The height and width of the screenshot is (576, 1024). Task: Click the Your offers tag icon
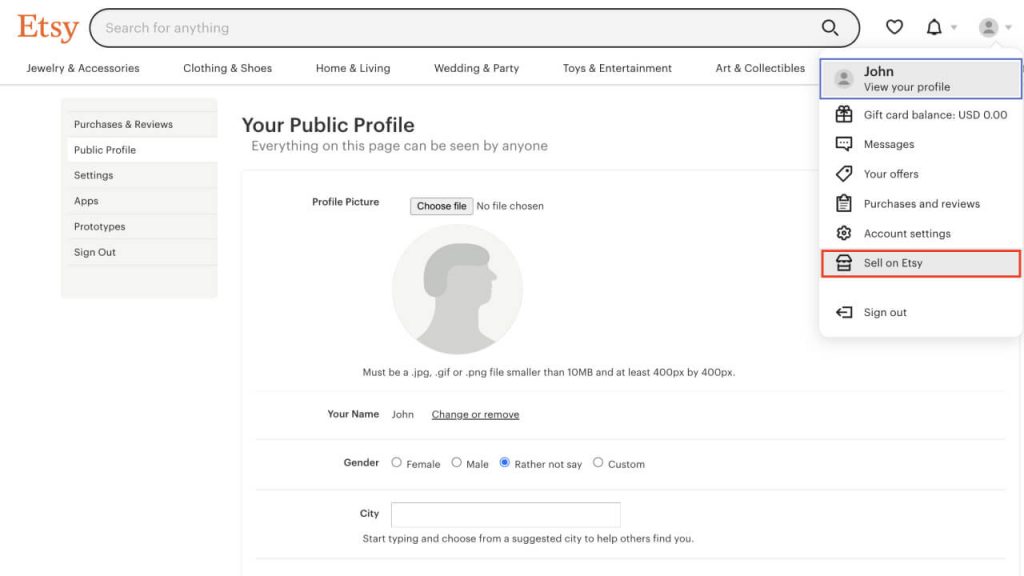coord(844,174)
